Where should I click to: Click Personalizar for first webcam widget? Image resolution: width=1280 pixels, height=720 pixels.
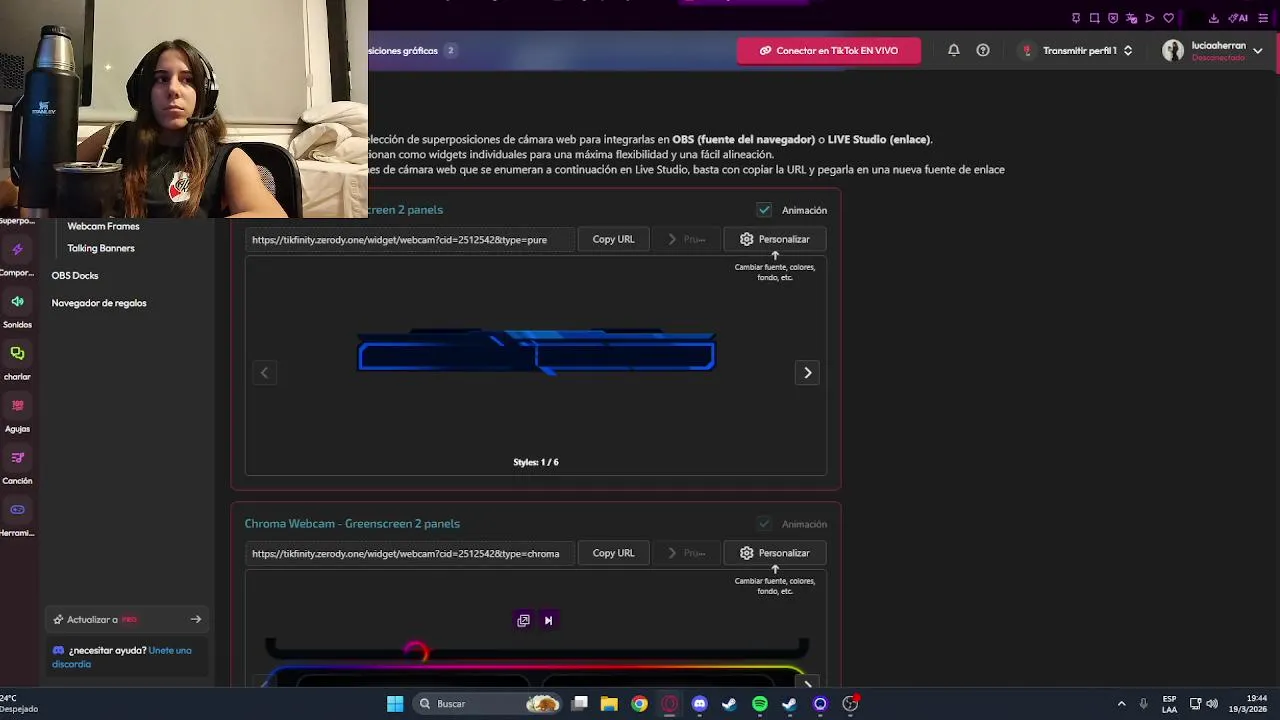click(x=775, y=239)
